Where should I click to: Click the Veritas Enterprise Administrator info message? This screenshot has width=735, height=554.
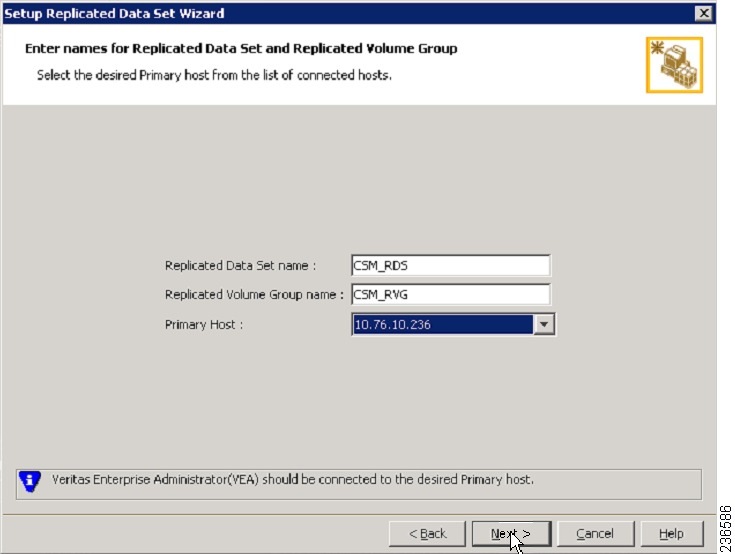click(292, 479)
